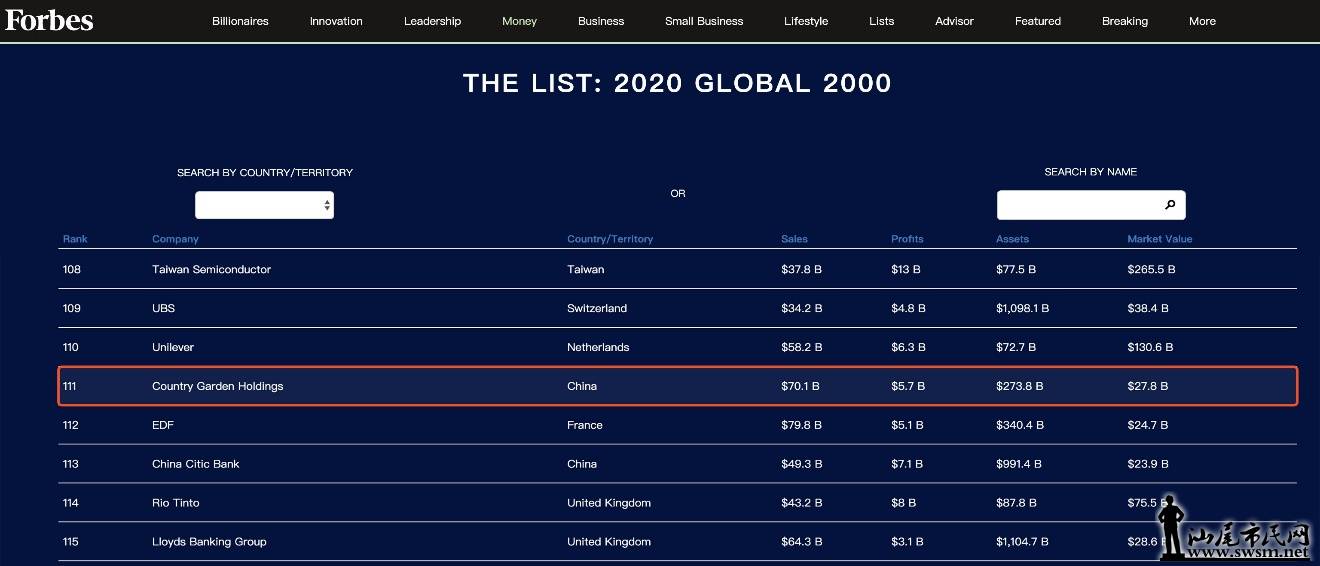Open the Lifestyle menu
This screenshot has width=1320, height=566.
coord(806,21)
